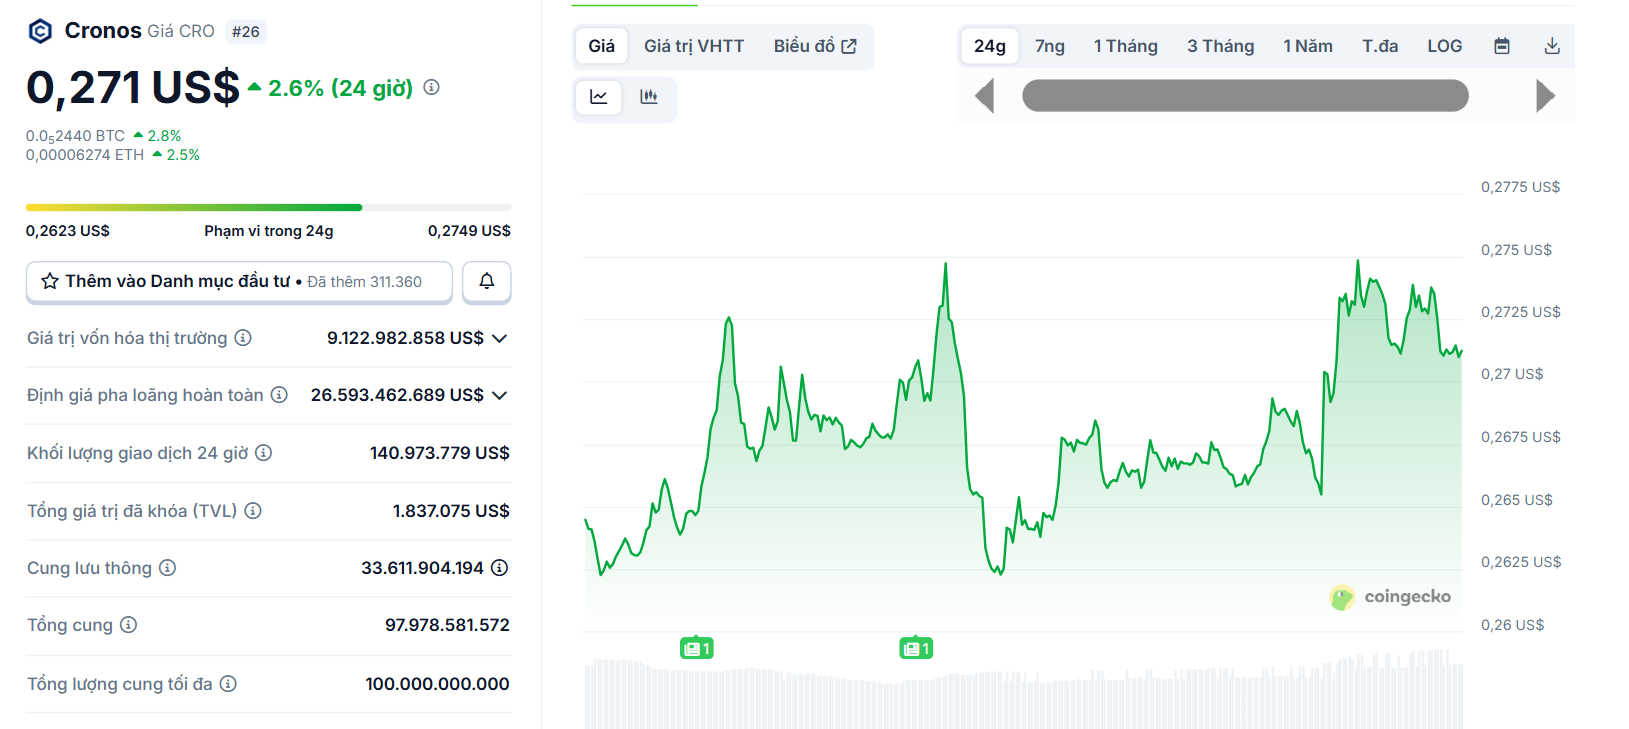
Task: Show info for Tổng cung
Action: click(x=128, y=625)
